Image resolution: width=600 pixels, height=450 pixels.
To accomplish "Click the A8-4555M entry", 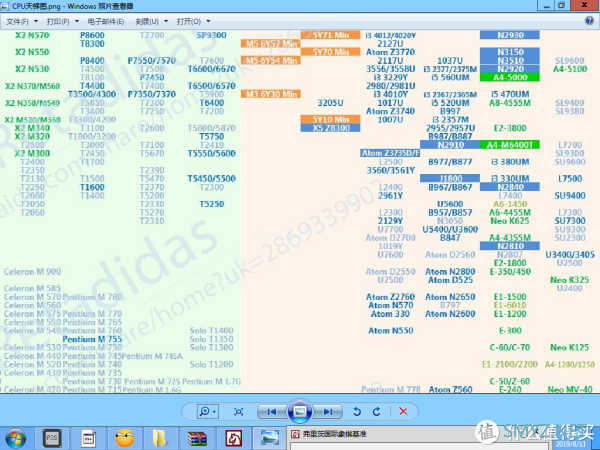I will 510,103.
